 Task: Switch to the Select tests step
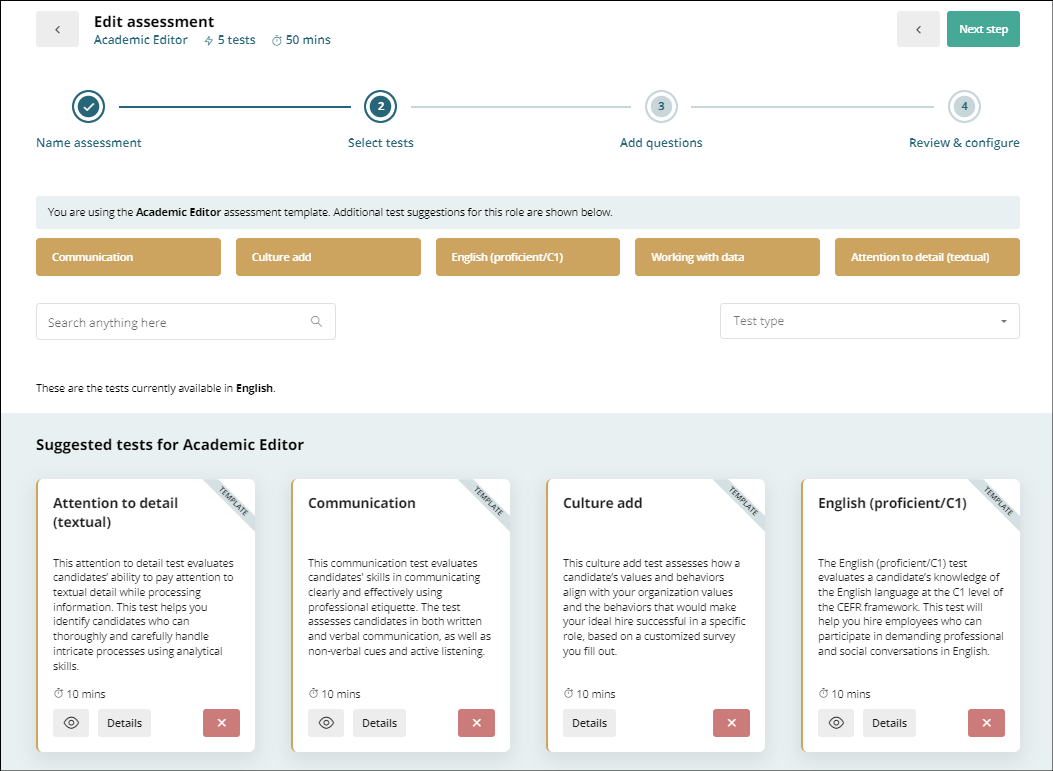click(x=380, y=106)
